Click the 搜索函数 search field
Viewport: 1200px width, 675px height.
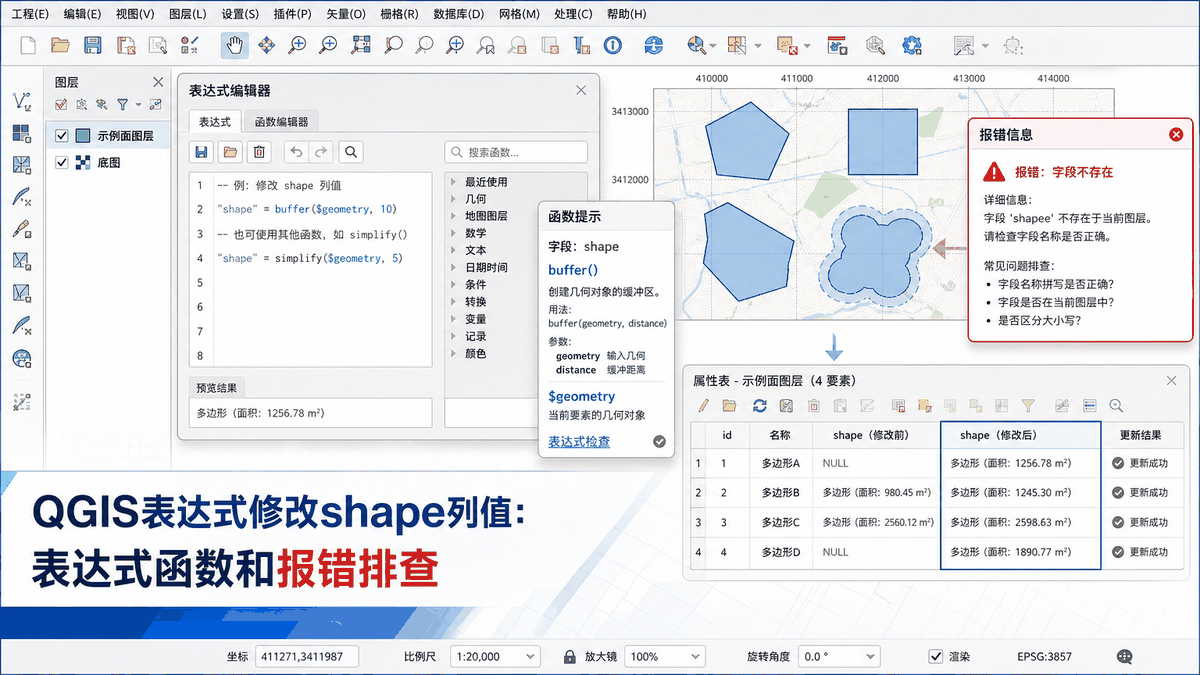coord(516,152)
